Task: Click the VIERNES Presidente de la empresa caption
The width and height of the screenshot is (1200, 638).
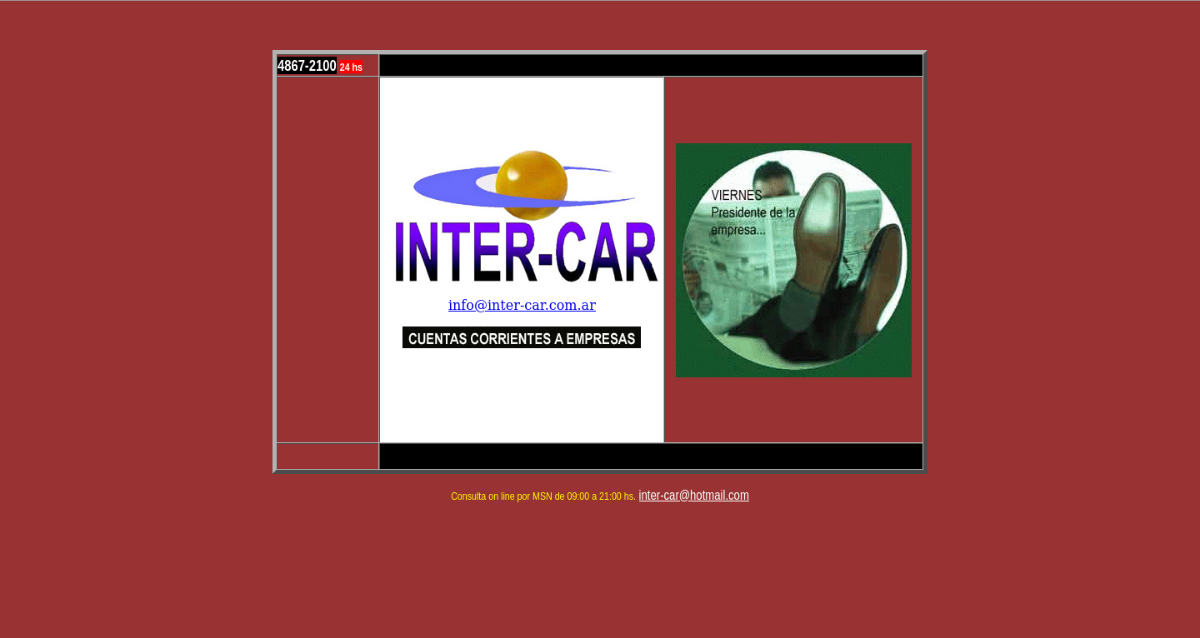Action: point(753,212)
